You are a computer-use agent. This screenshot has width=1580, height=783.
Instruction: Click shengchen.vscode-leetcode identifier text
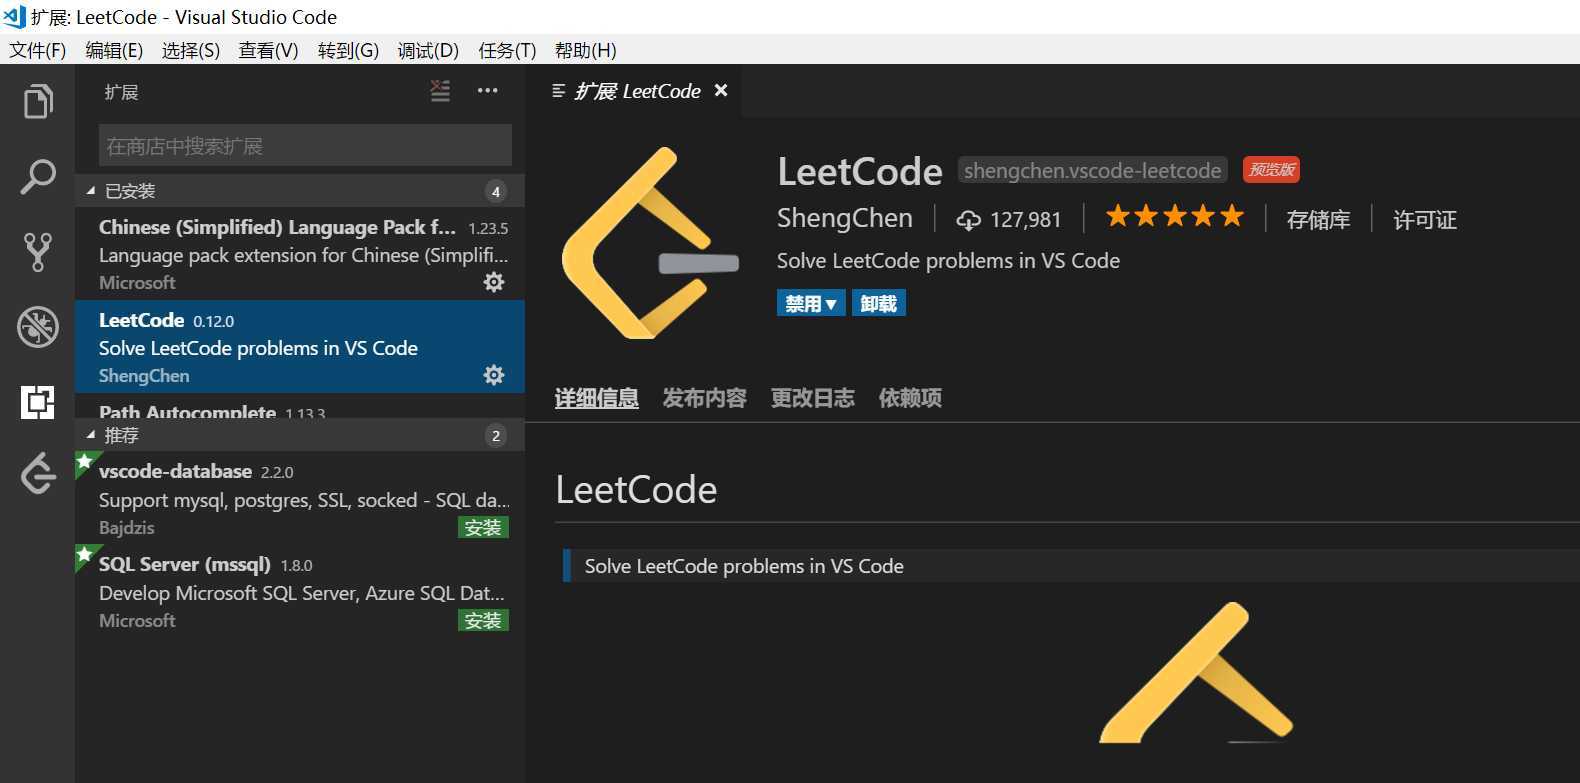click(1093, 170)
